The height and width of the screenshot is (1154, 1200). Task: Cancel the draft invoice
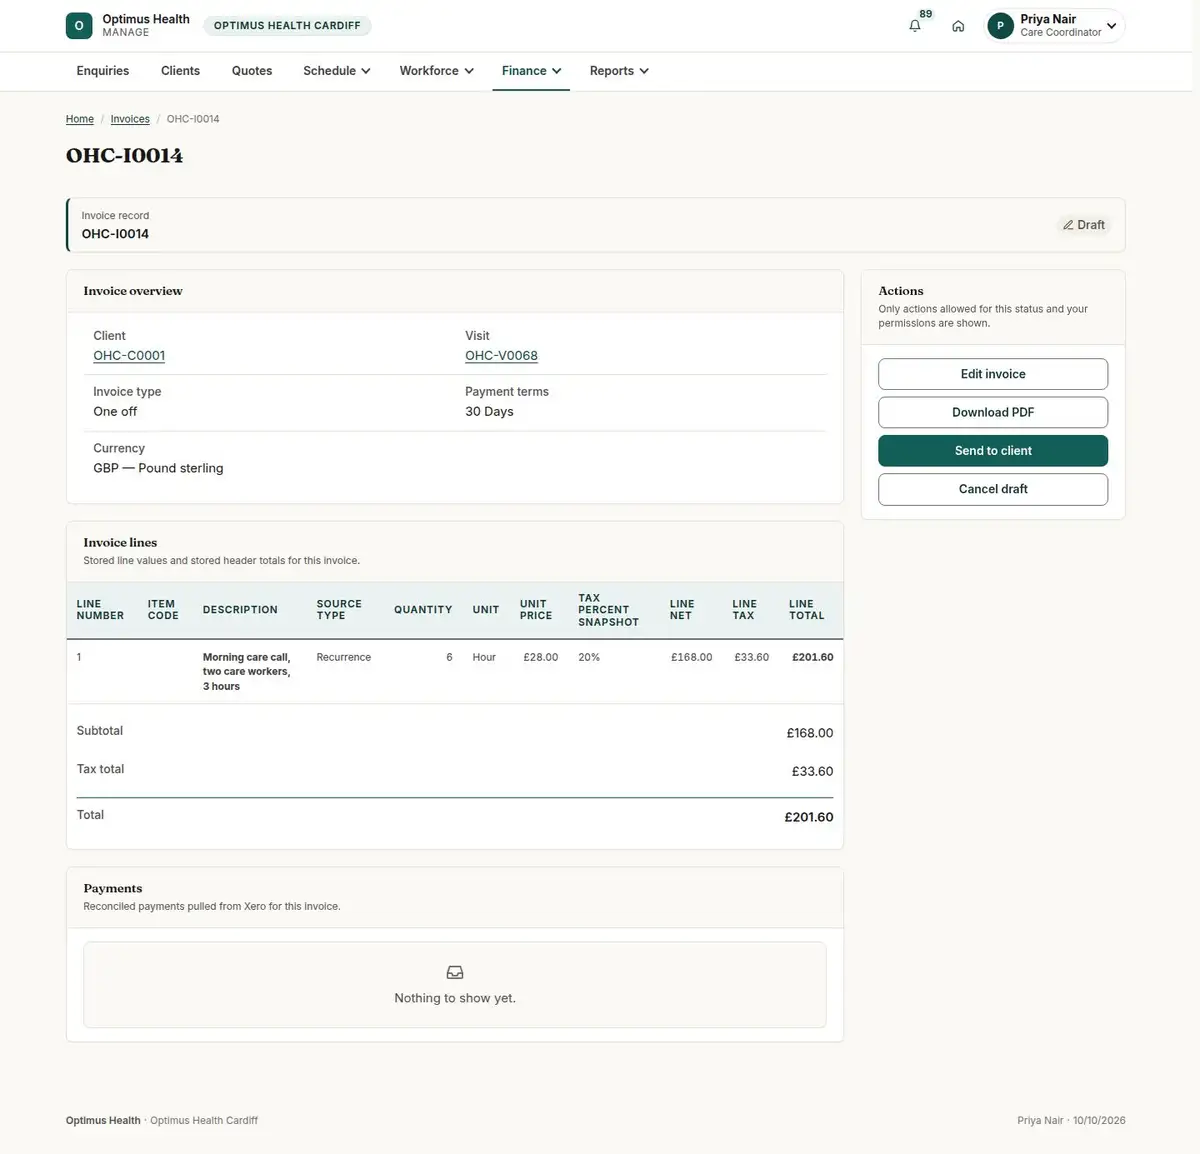click(x=993, y=489)
